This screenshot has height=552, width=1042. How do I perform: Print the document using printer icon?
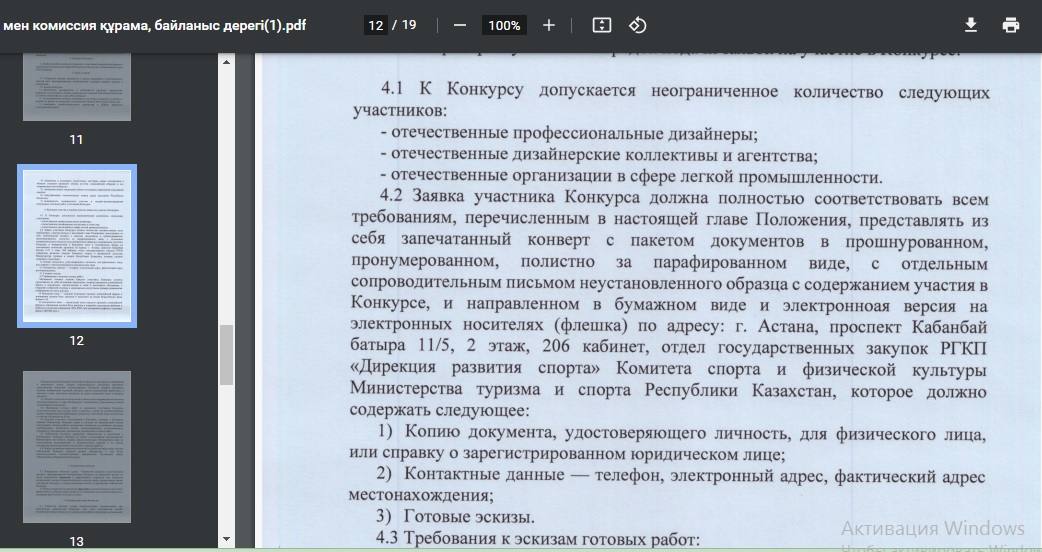[1011, 25]
